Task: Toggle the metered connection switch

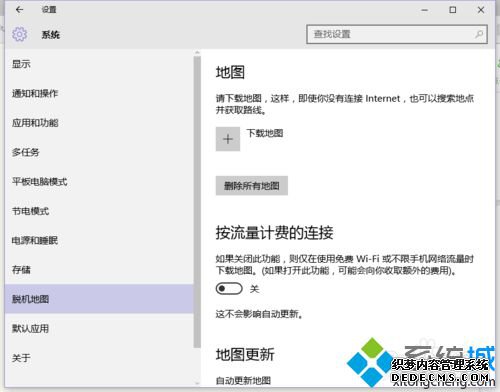Action: click(229, 288)
